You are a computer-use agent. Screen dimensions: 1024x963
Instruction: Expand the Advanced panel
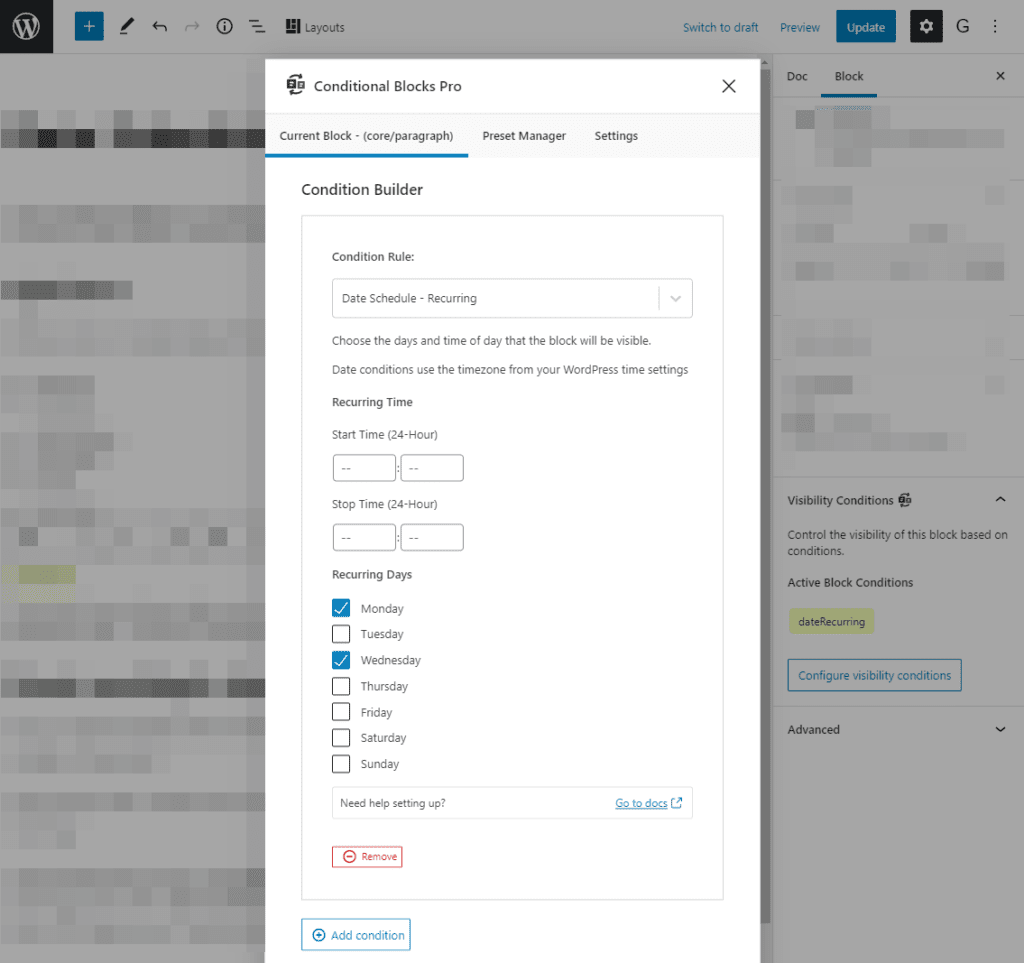pyautogui.click(x=897, y=729)
